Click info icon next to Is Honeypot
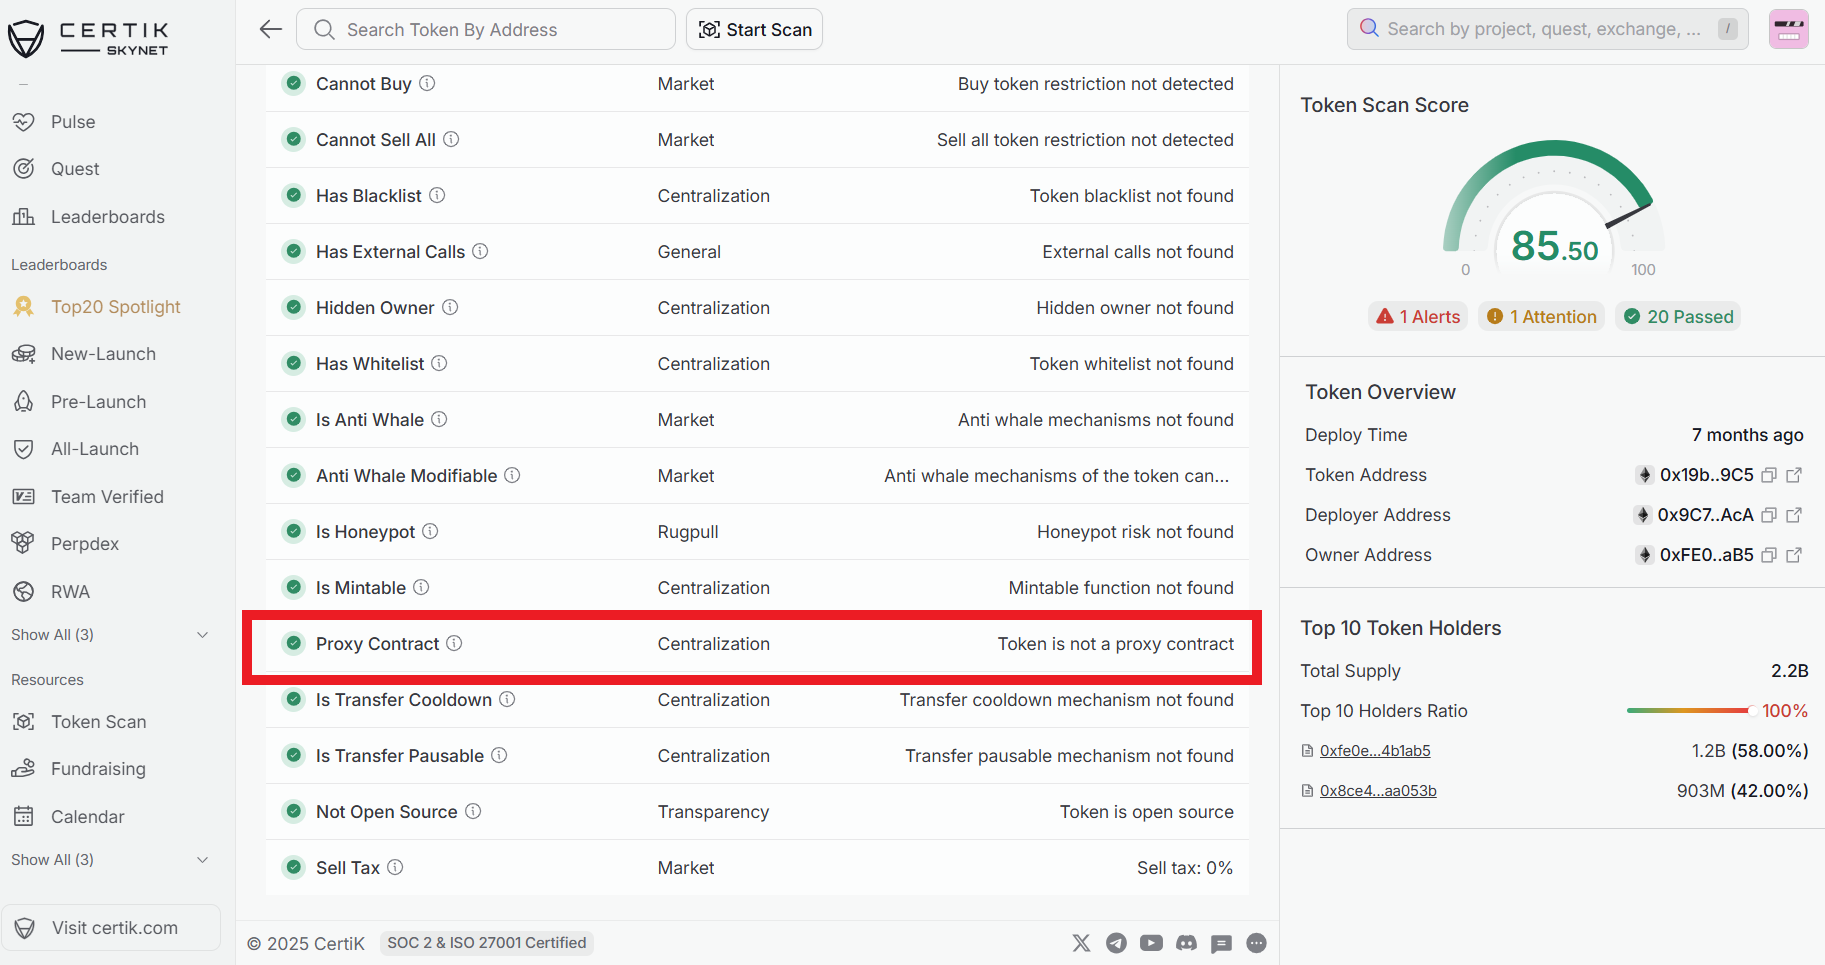 pos(430,531)
